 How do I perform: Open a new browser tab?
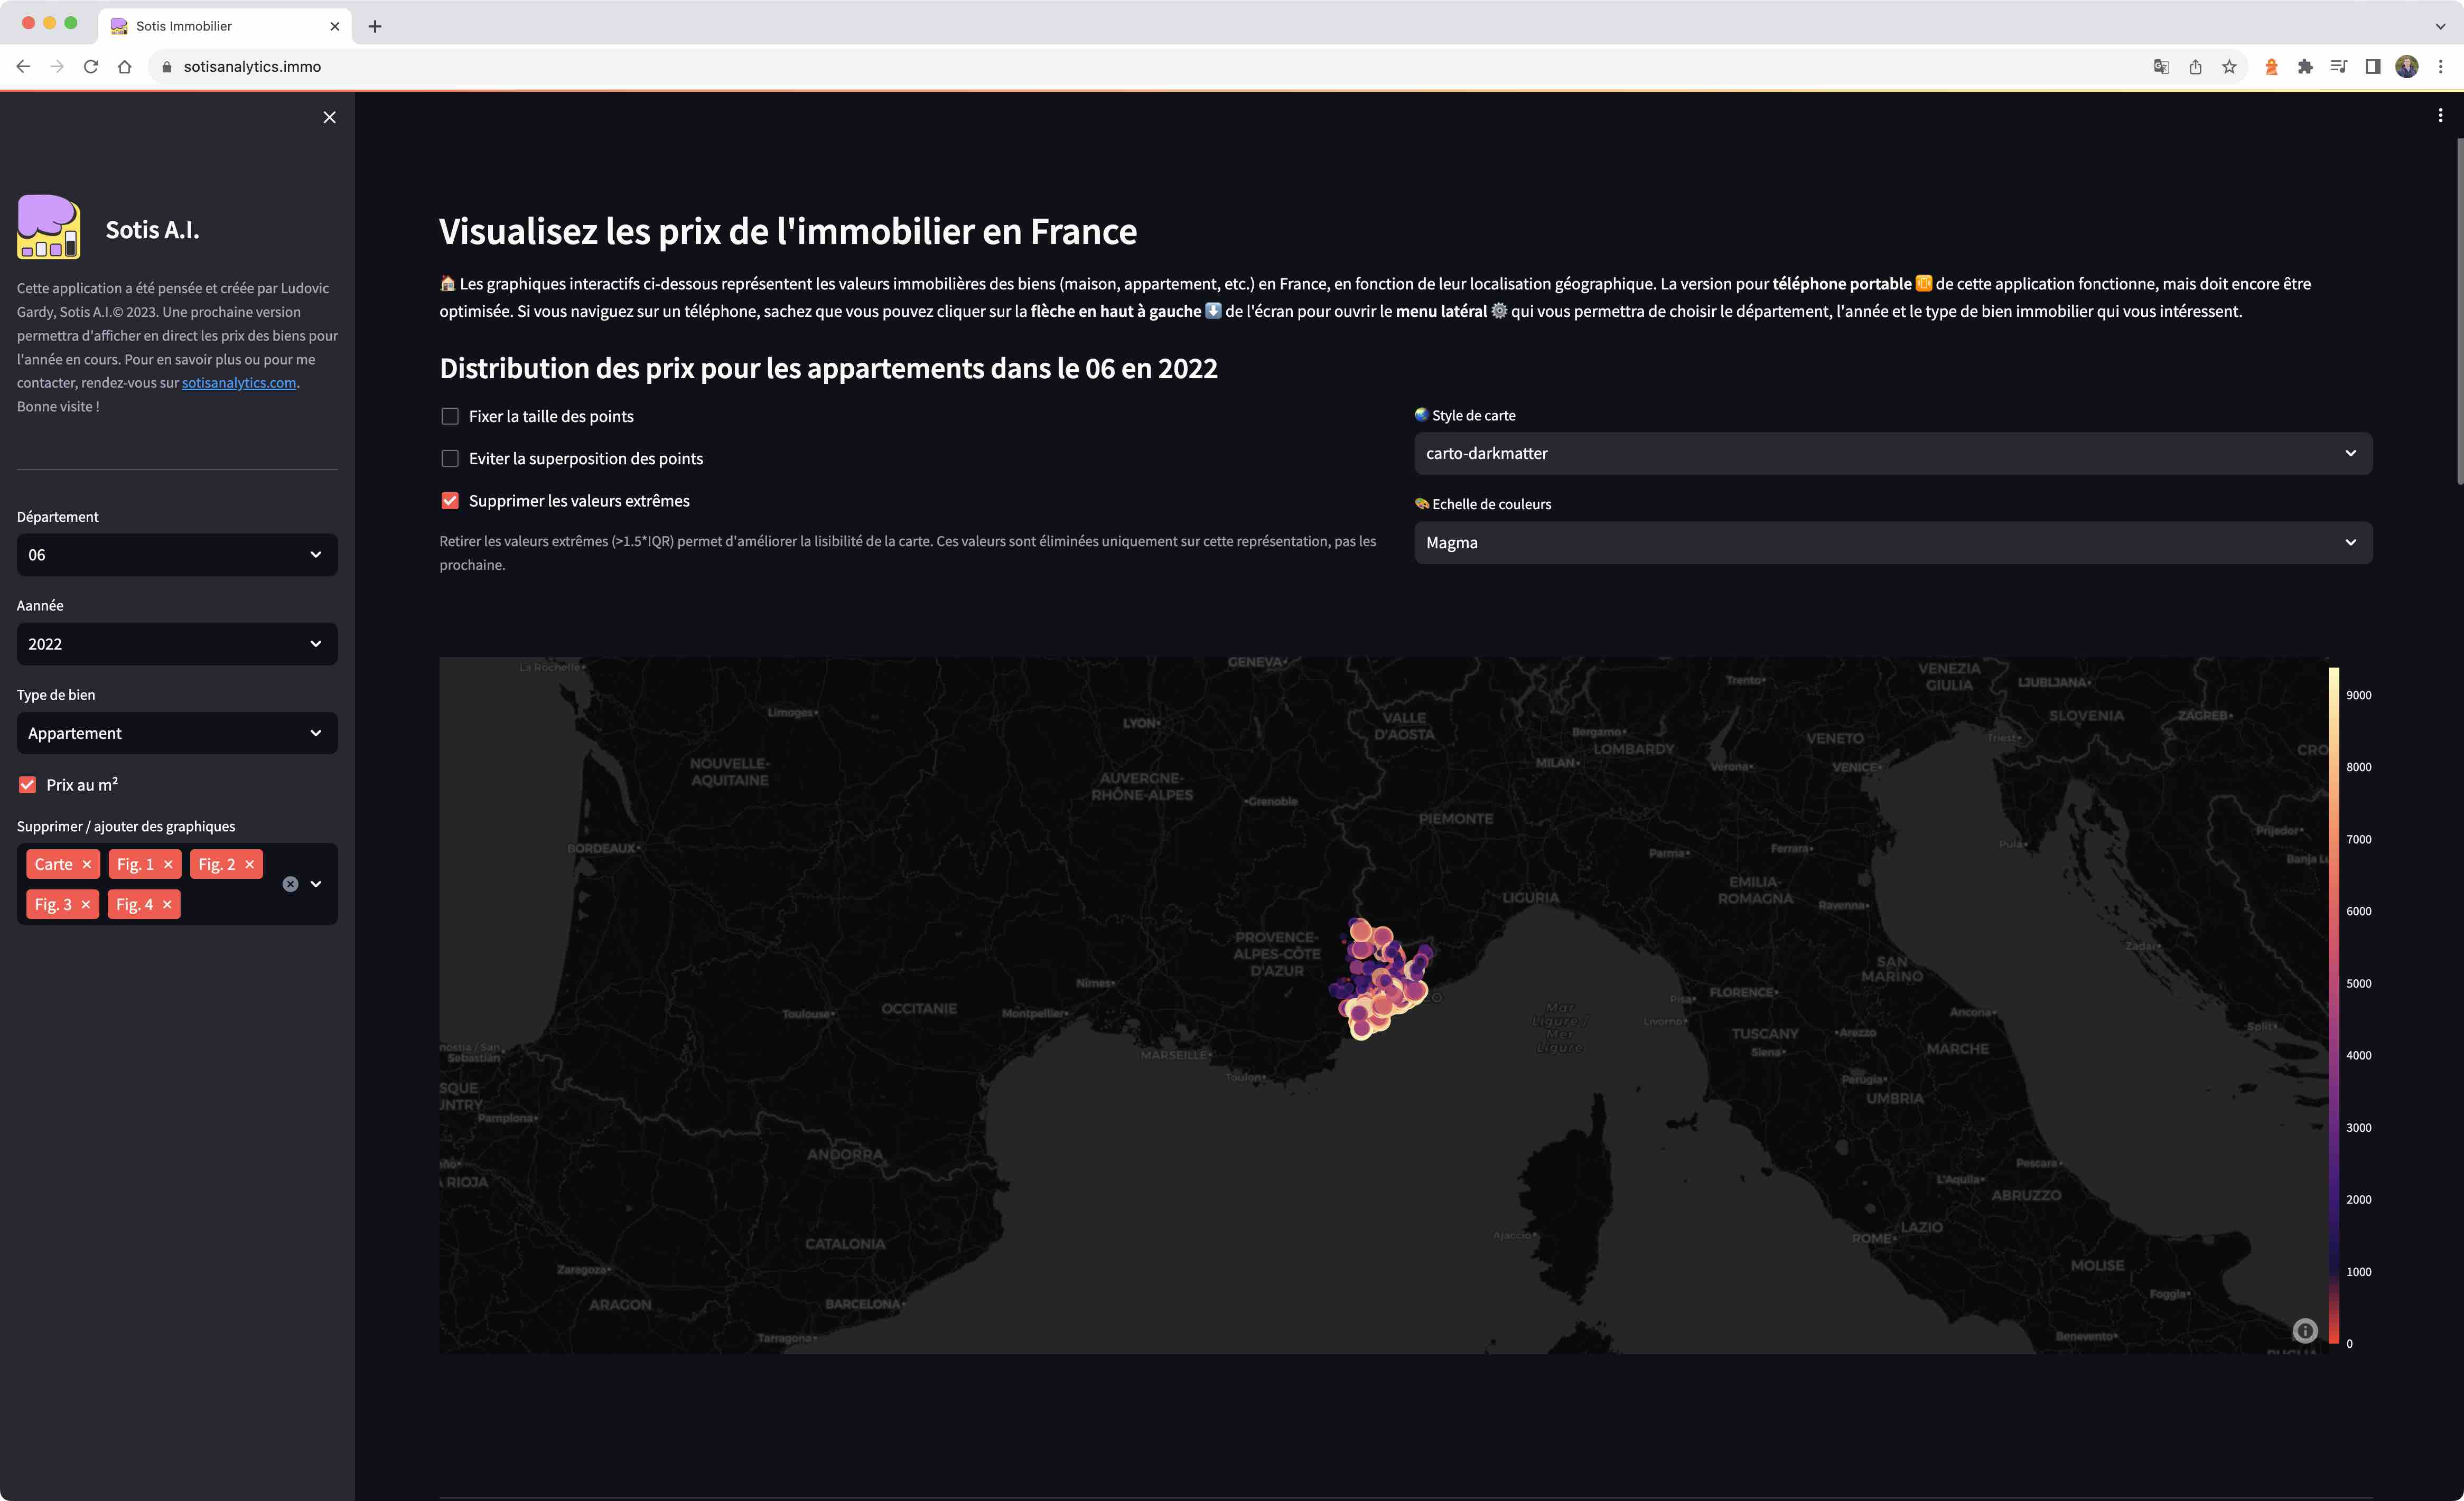click(376, 26)
